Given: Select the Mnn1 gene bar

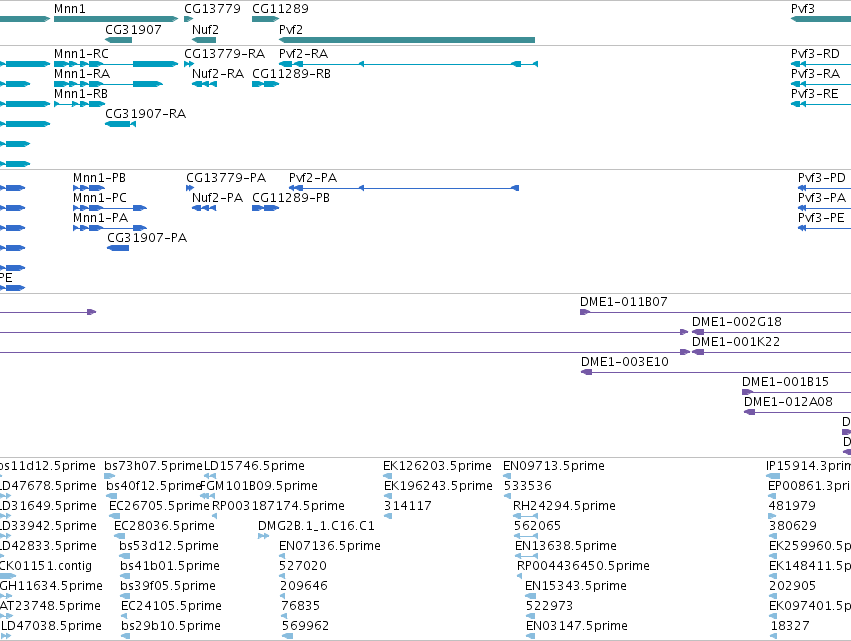Looking at the screenshot, I should (116, 19).
